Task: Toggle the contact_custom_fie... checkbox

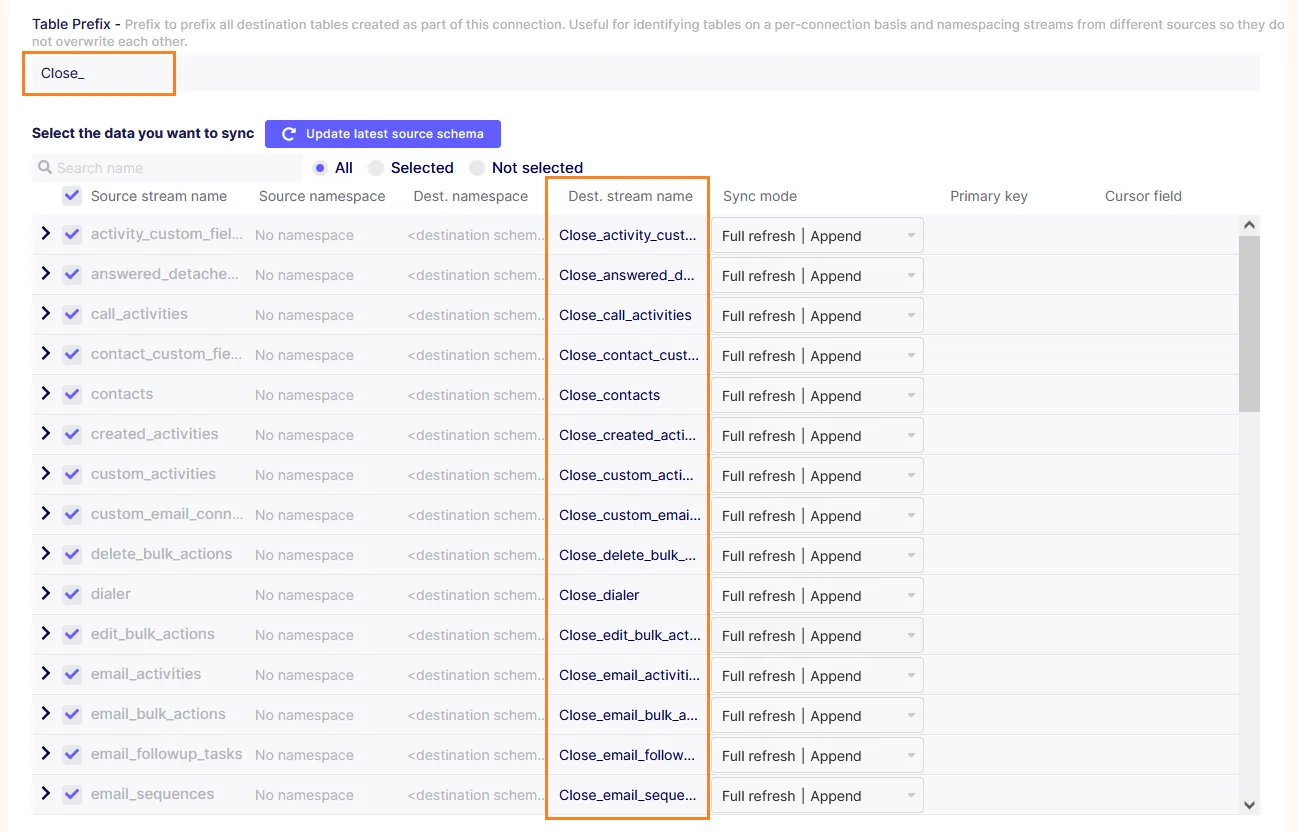Action: click(72, 354)
